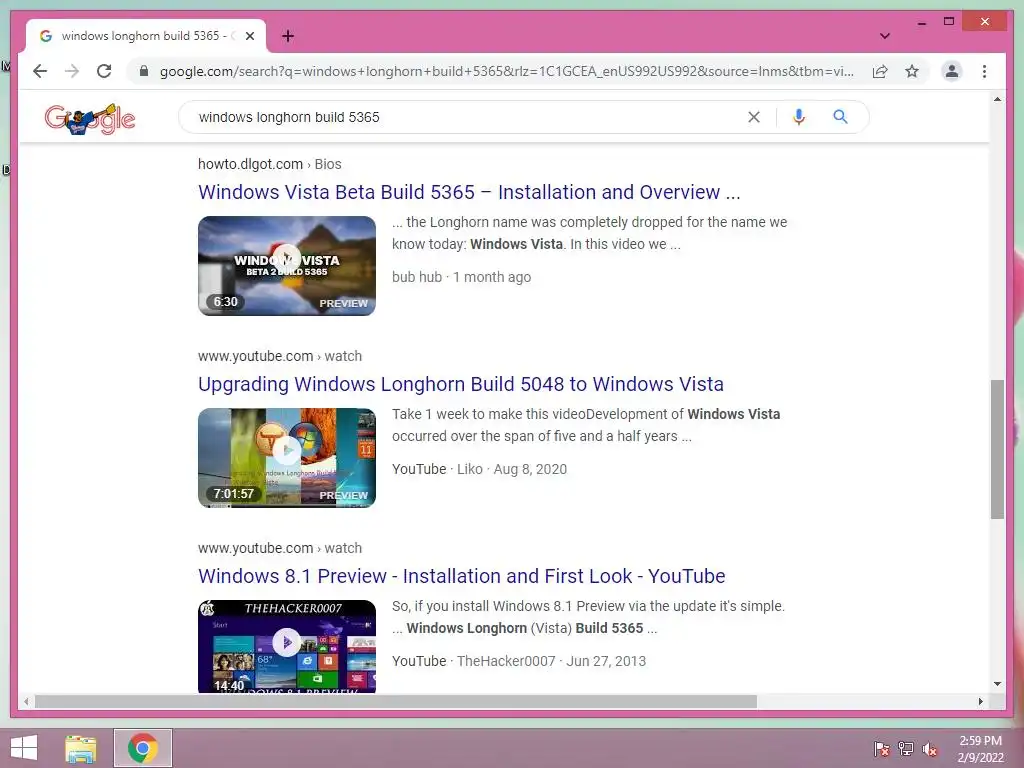Open Windows Vista Beta Build 5365 result
The image size is (1024, 768).
point(469,192)
